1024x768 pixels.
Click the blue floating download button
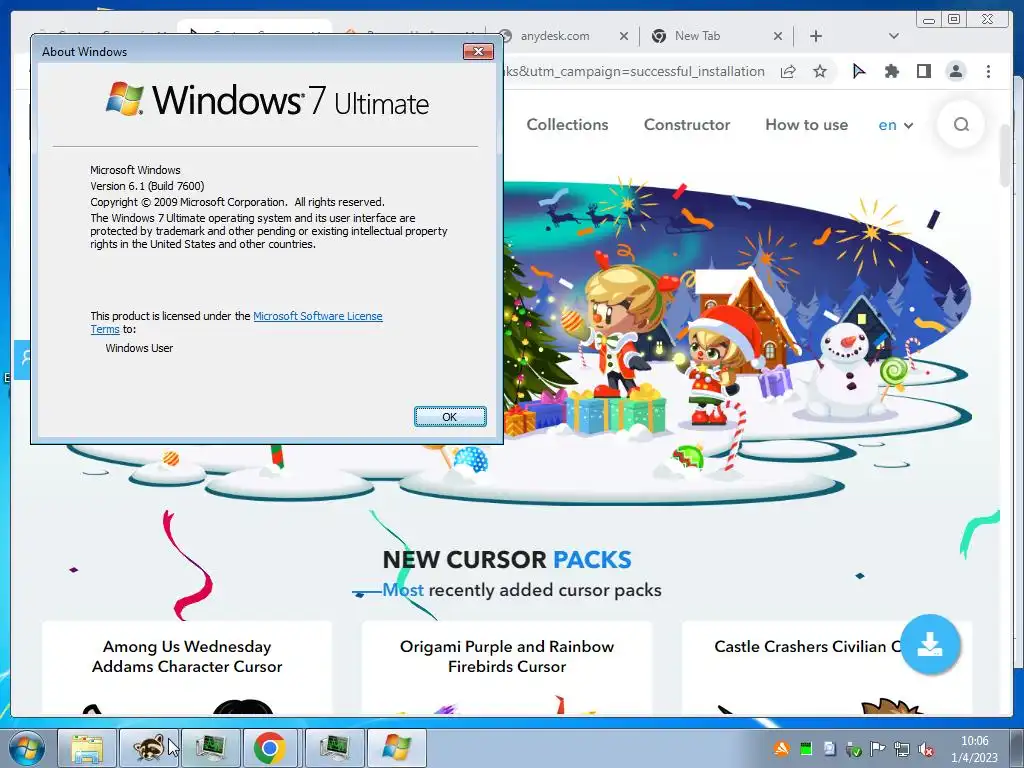click(930, 645)
